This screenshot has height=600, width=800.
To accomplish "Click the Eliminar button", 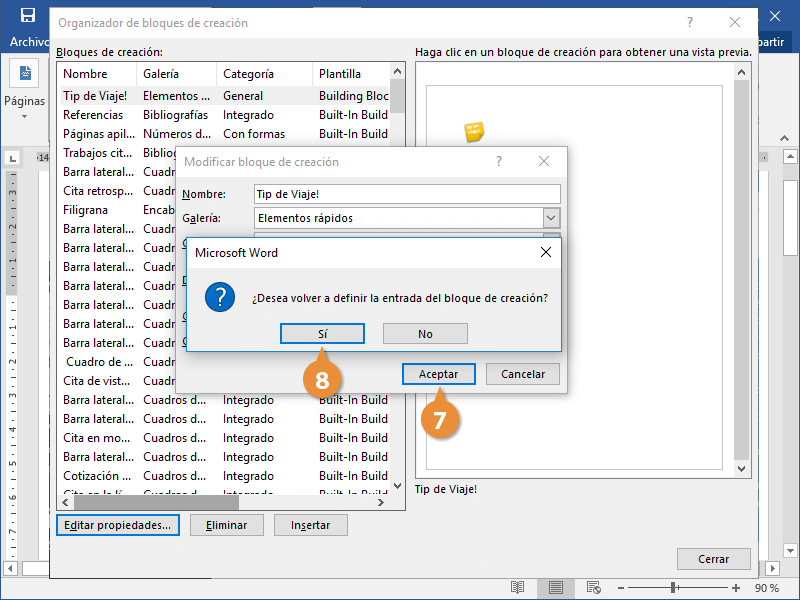I will 228,524.
